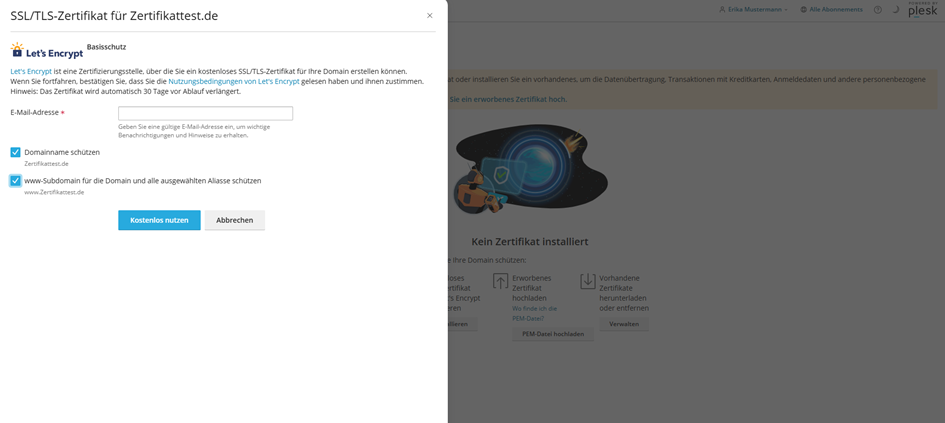Close the SSL/TLS certificate dialog

pyautogui.click(x=430, y=16)
